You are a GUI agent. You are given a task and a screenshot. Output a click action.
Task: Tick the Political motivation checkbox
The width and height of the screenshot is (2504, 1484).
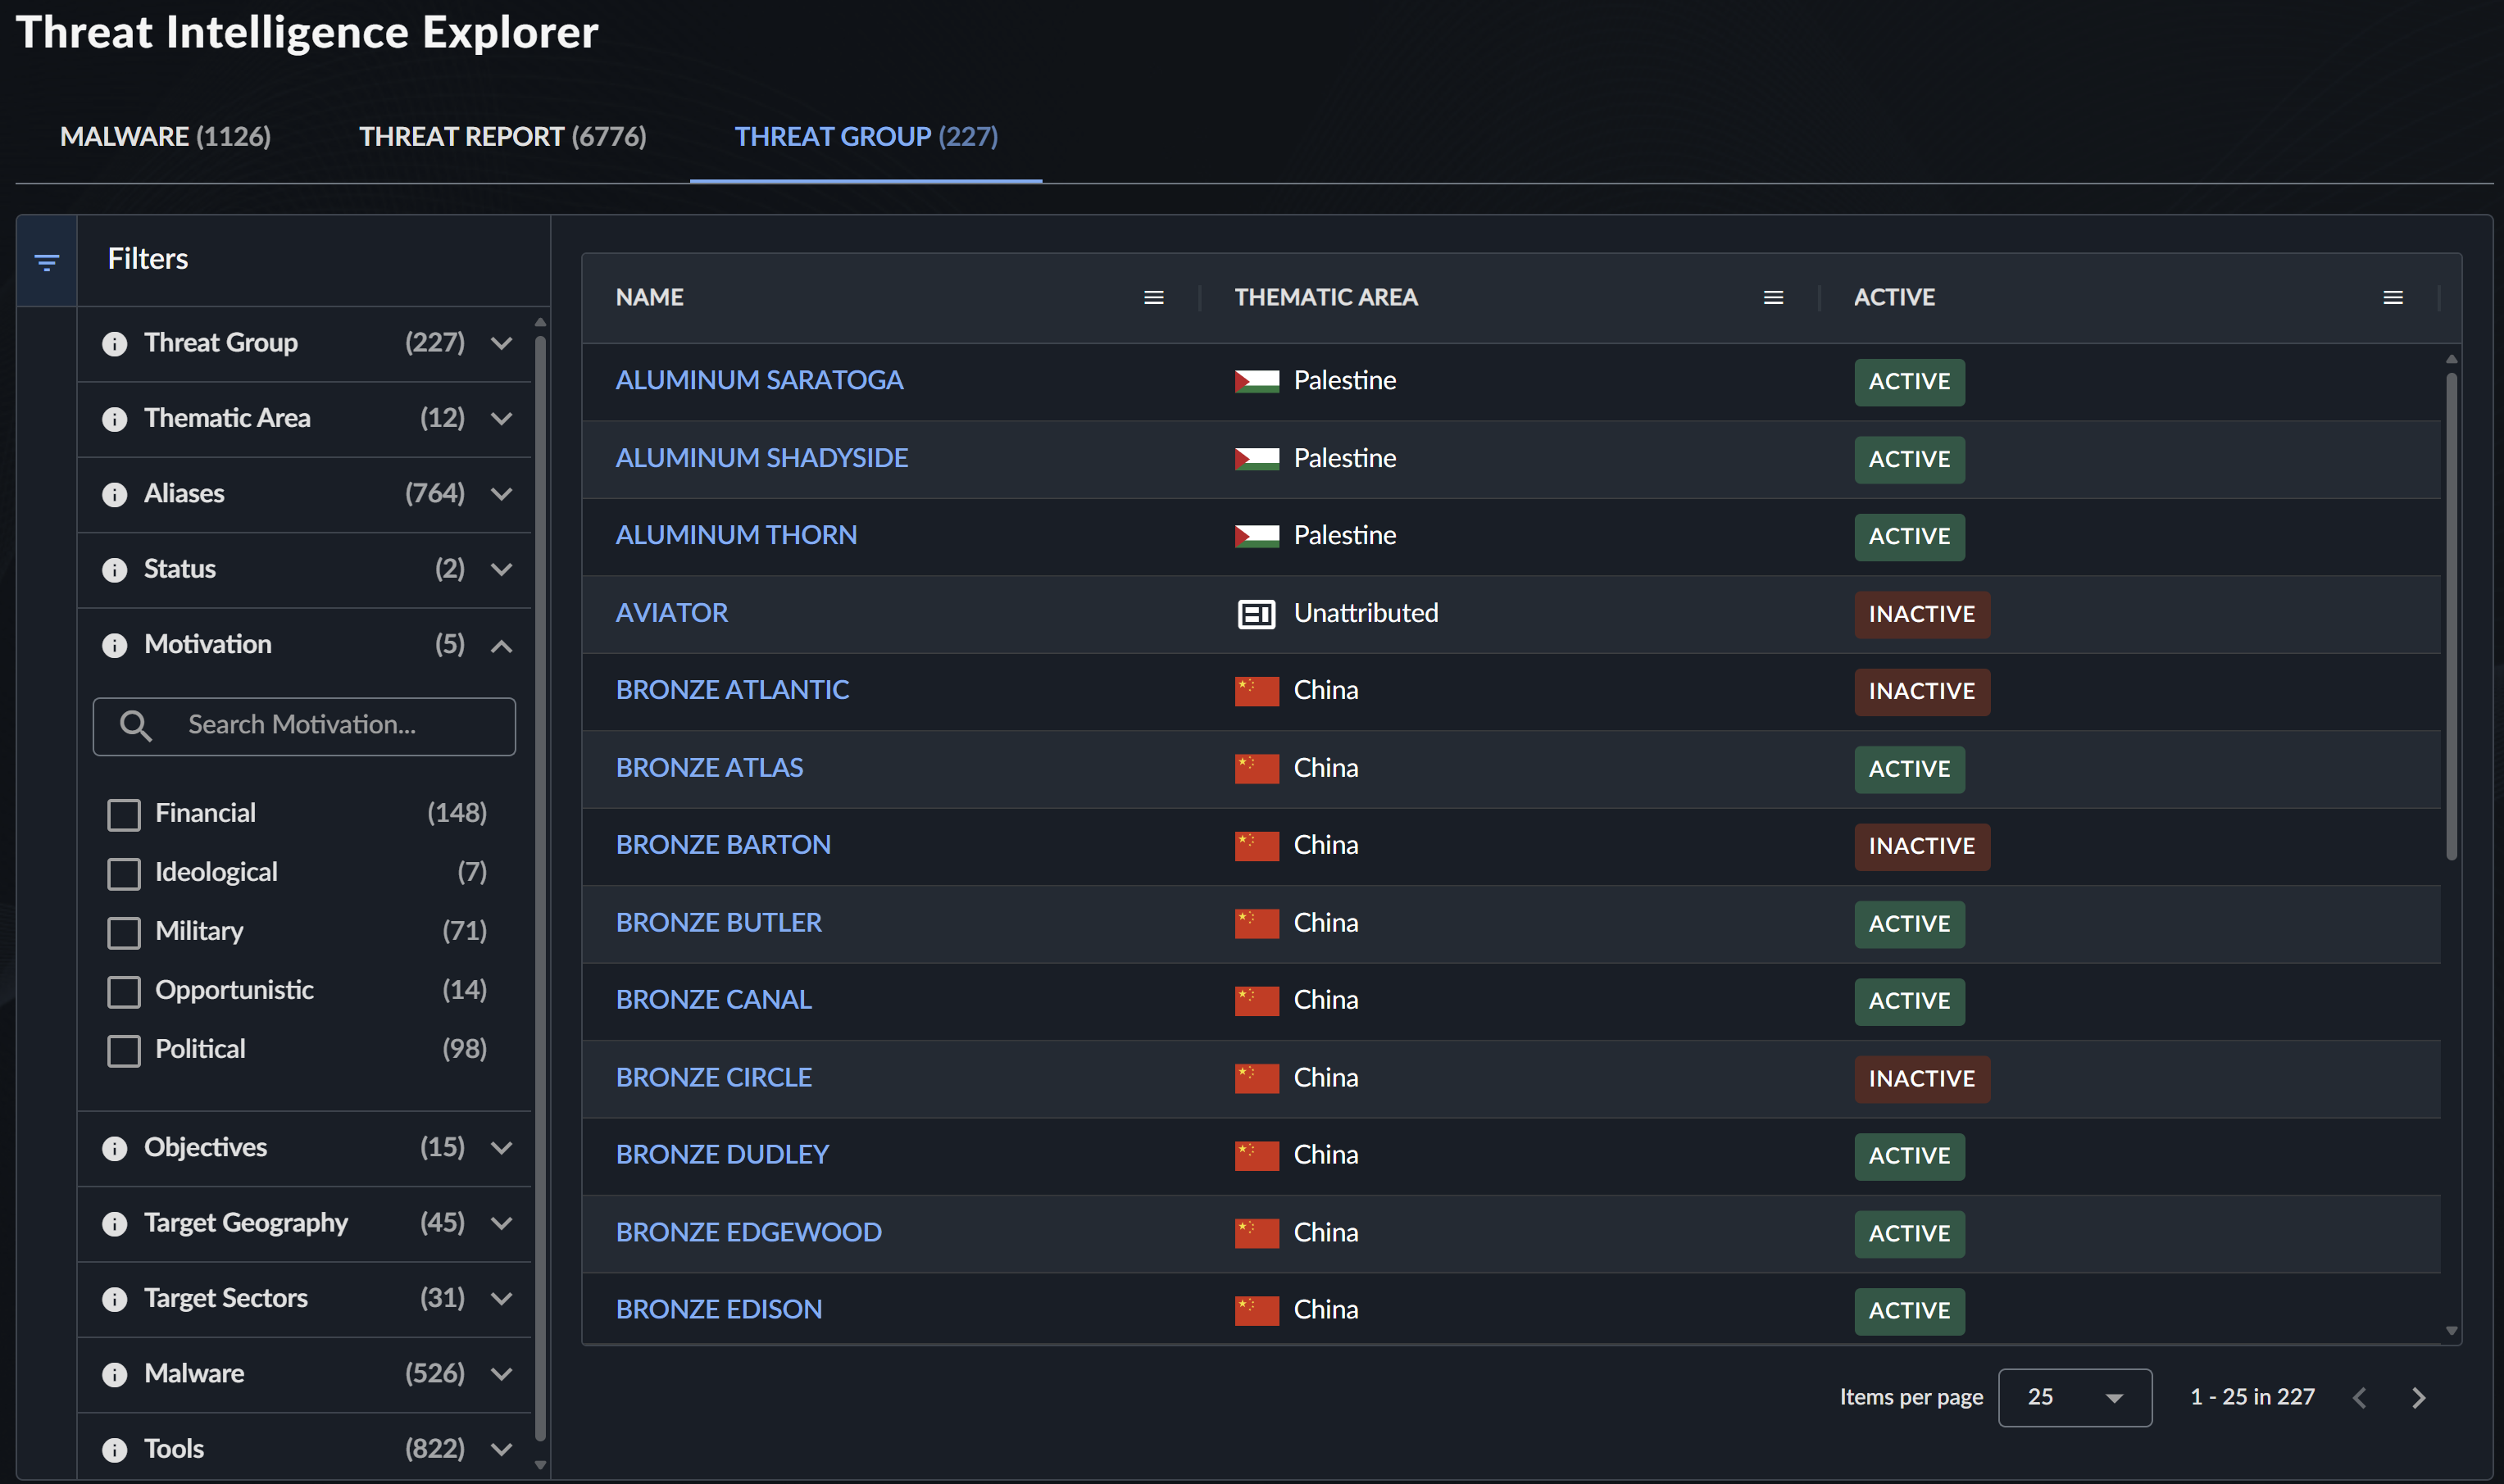[124, 1051]
